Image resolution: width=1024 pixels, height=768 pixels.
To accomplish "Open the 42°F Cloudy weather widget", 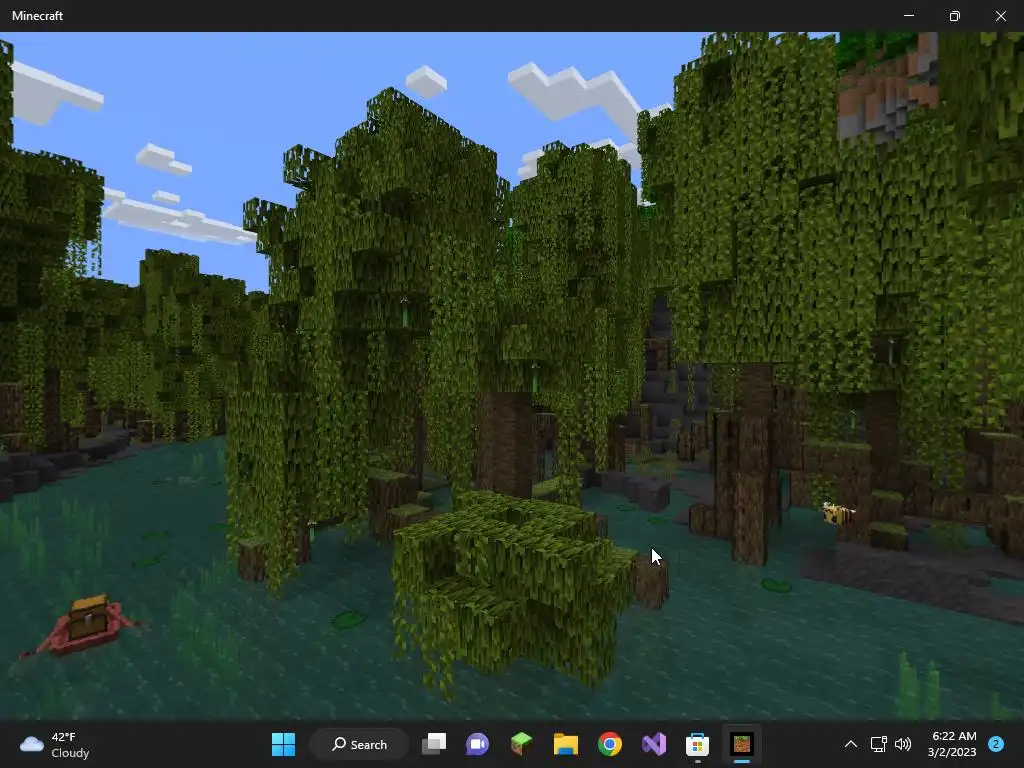I will 55,744.
